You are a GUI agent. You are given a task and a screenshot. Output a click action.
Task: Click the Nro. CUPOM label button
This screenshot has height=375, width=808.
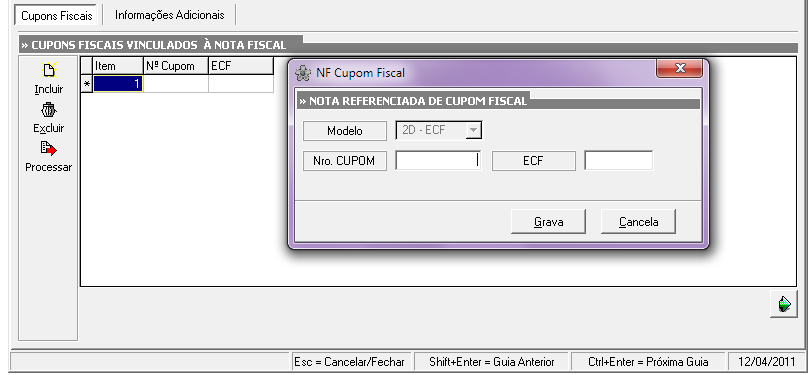click(345, 161)
